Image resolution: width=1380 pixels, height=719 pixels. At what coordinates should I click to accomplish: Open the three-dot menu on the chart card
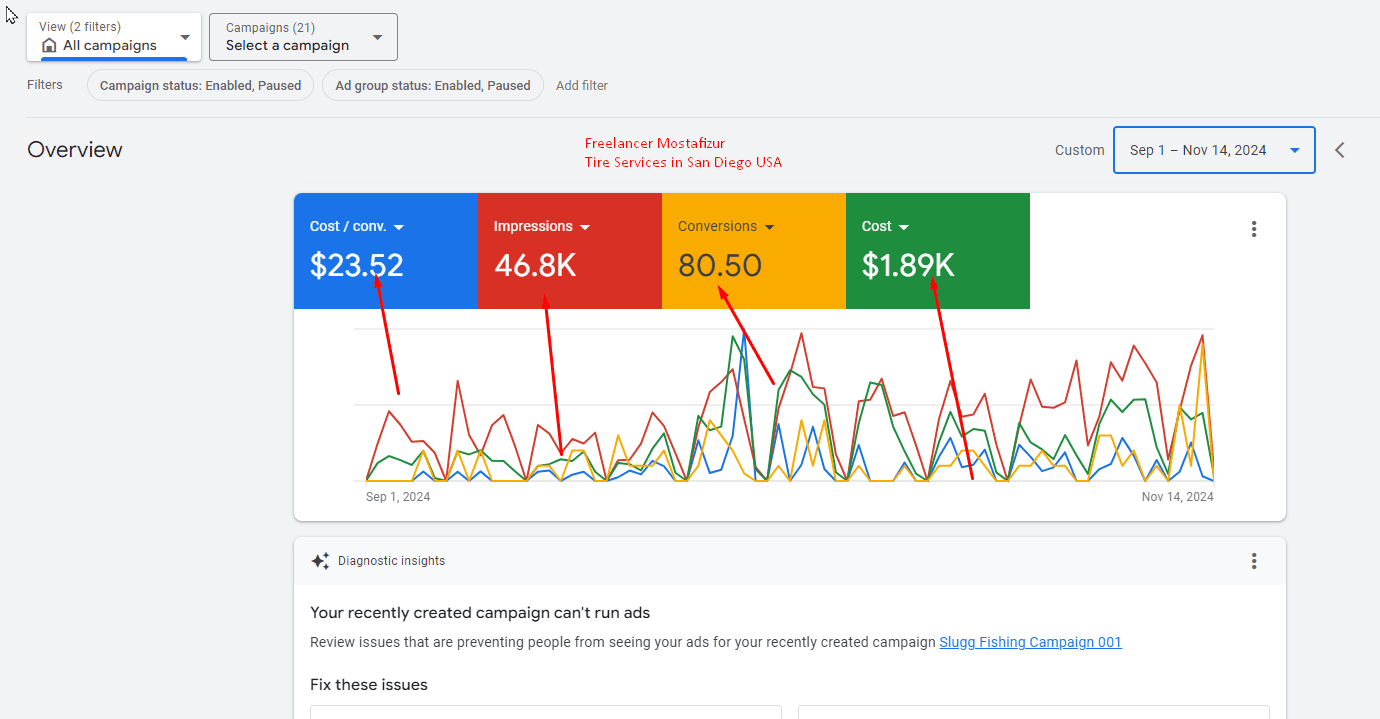click(x=1254, y=229)
